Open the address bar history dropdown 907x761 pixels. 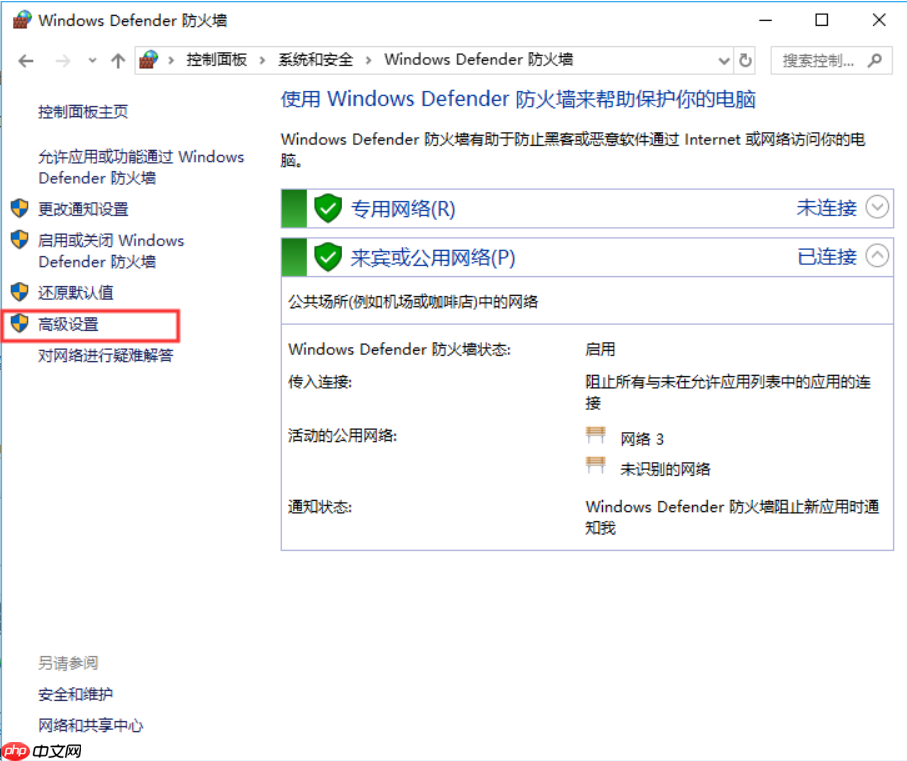(x=724, y=61)
